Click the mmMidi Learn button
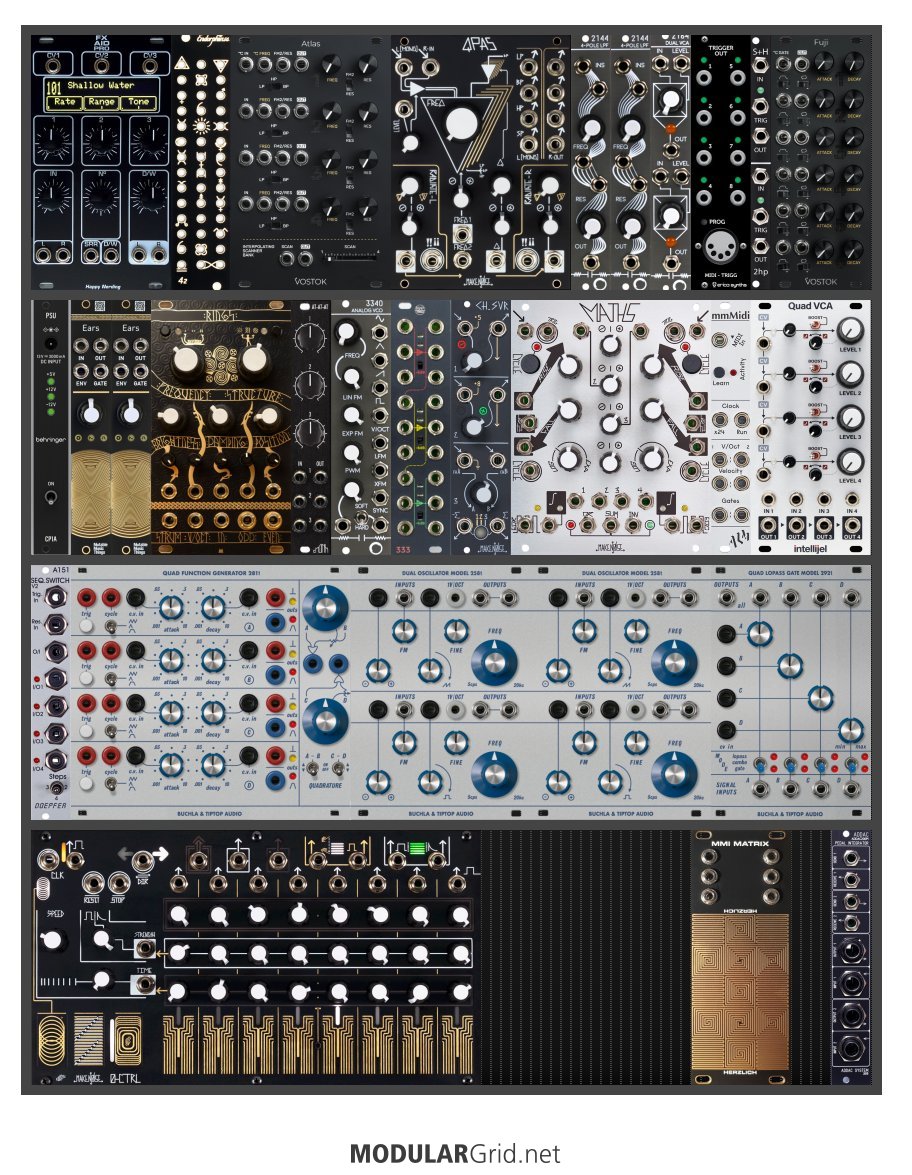The width and height of the screenshot is (912, 1175). tap(719, 372)
